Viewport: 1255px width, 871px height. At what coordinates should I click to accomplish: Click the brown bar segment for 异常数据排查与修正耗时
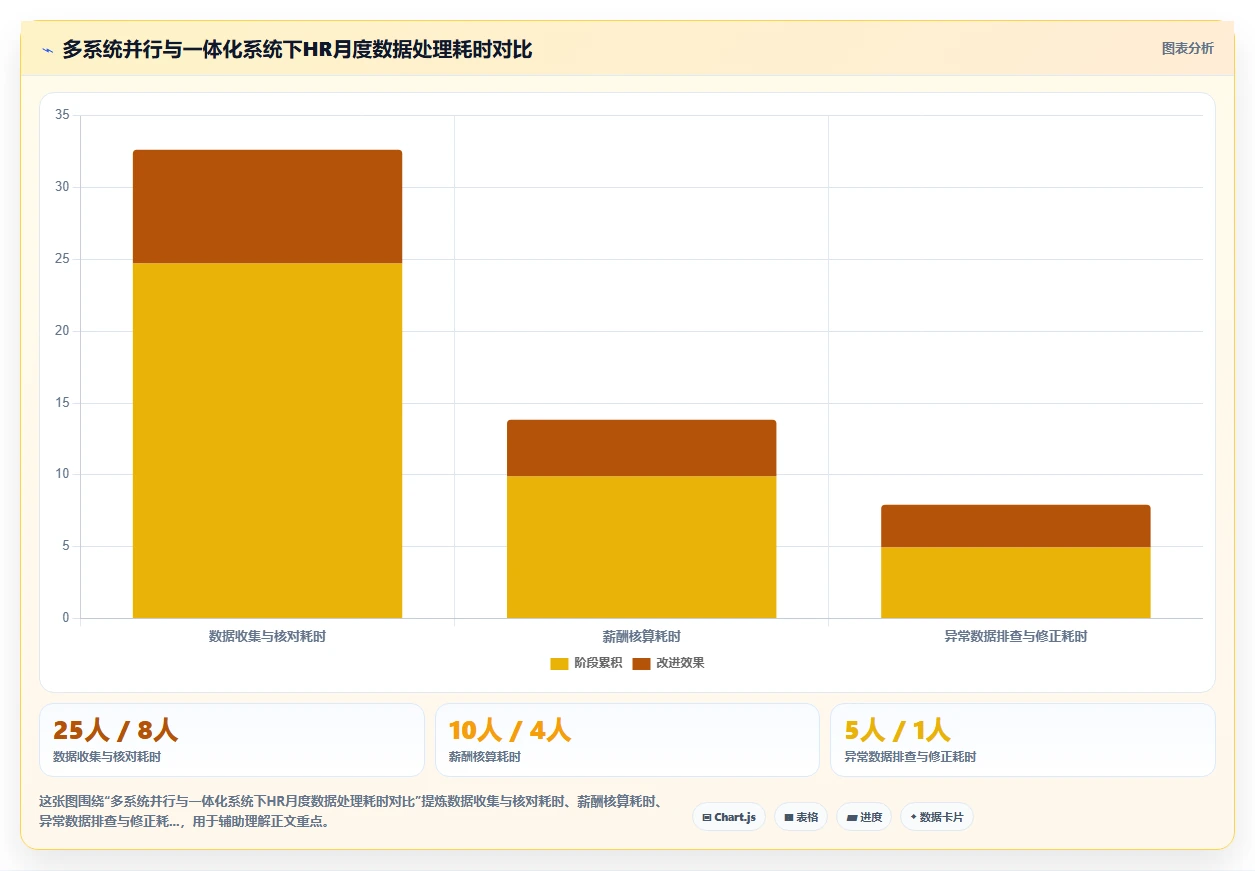coord(1015,526)
